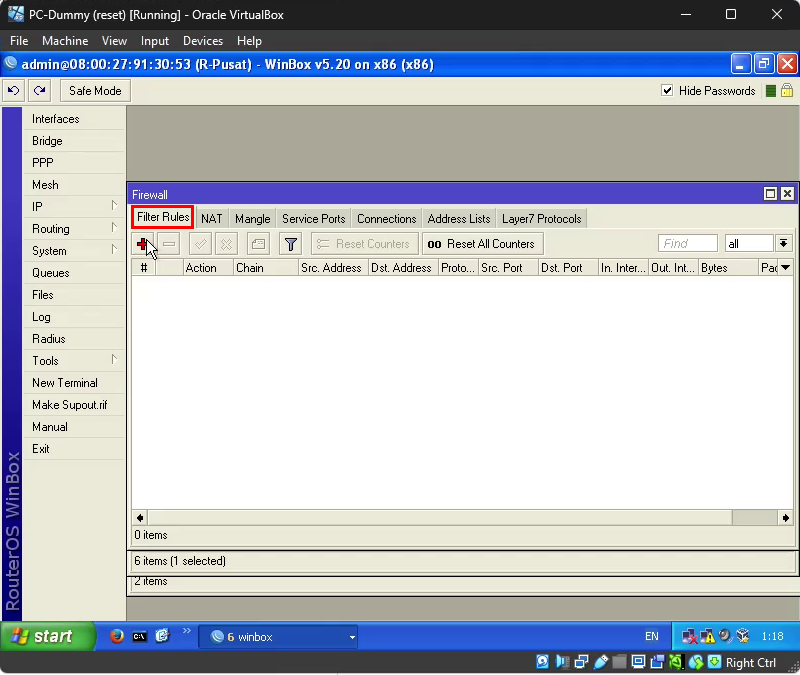Click the padlock icon at top right
This screenshot has width=800, height=675.
coord(787,91)
